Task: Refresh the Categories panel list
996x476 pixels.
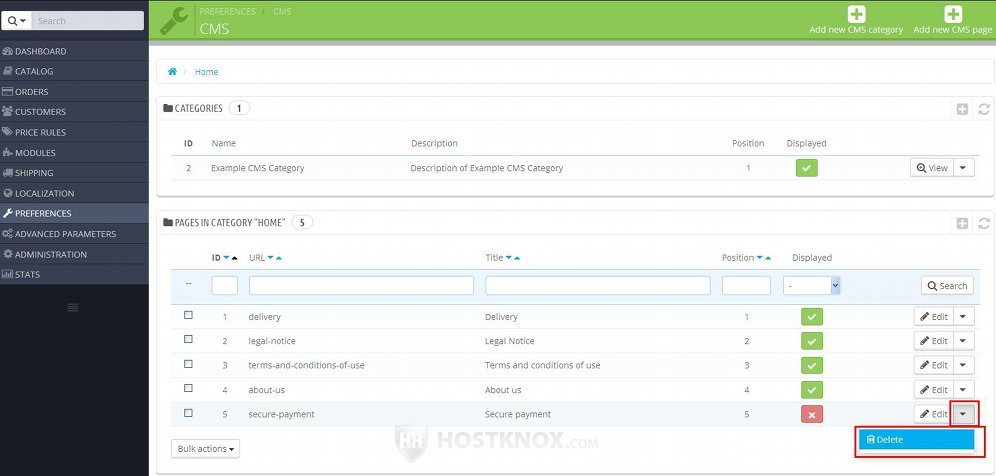Action: (x=984, y=109)
